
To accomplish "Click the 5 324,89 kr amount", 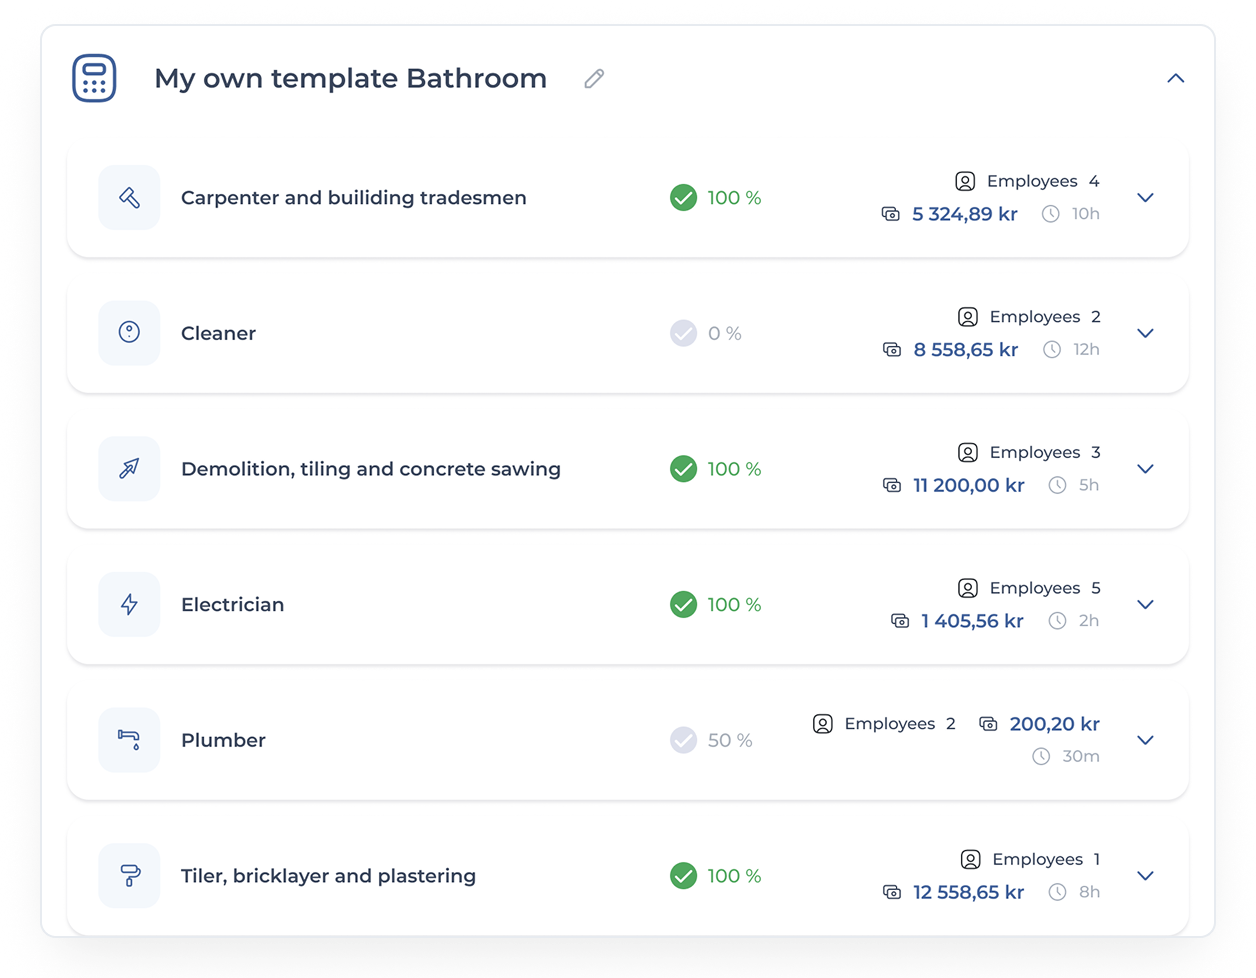I will pyautogui.click(x=965, y=214).
